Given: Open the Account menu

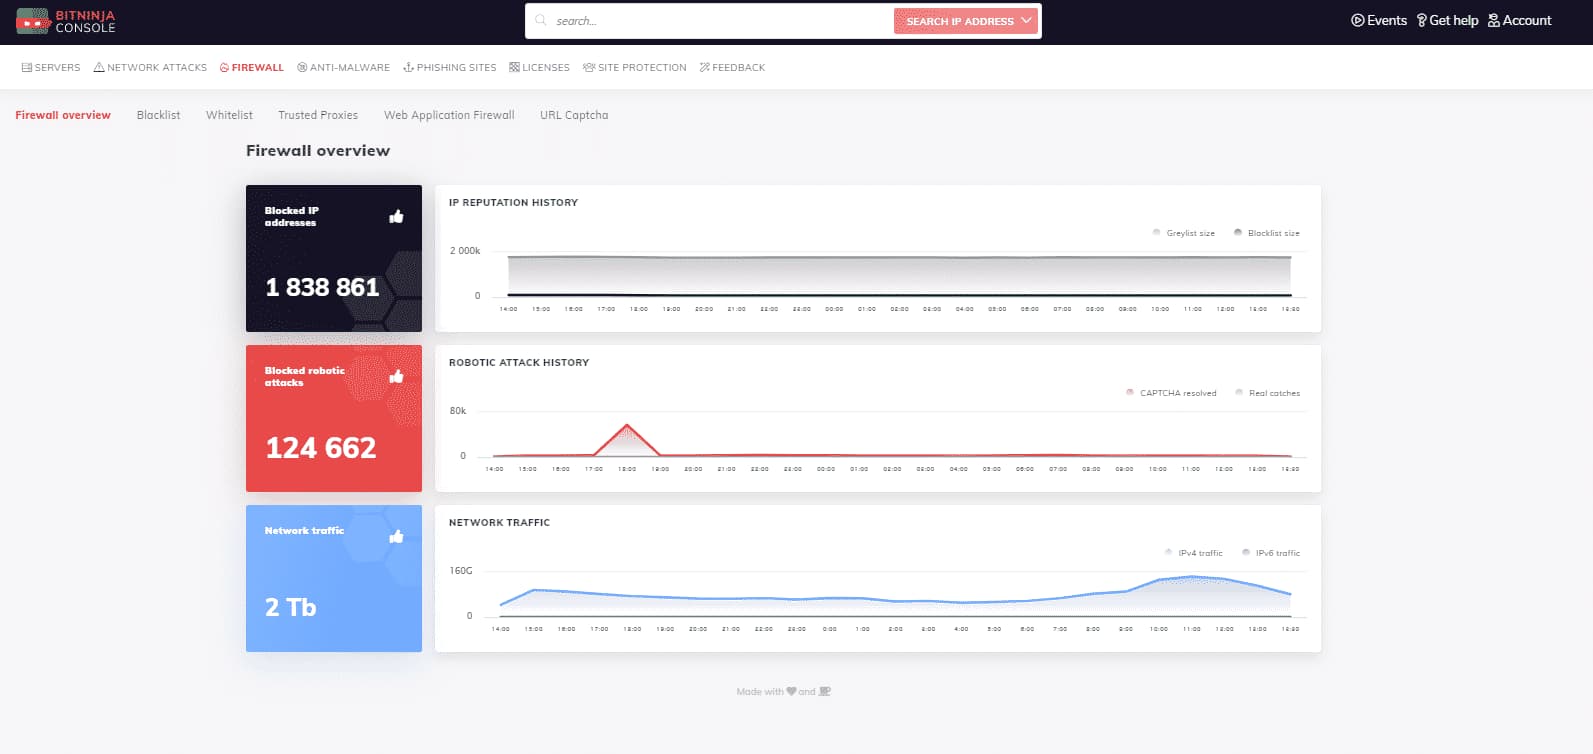Looking at the screenshot, I should click(1519, 20).
